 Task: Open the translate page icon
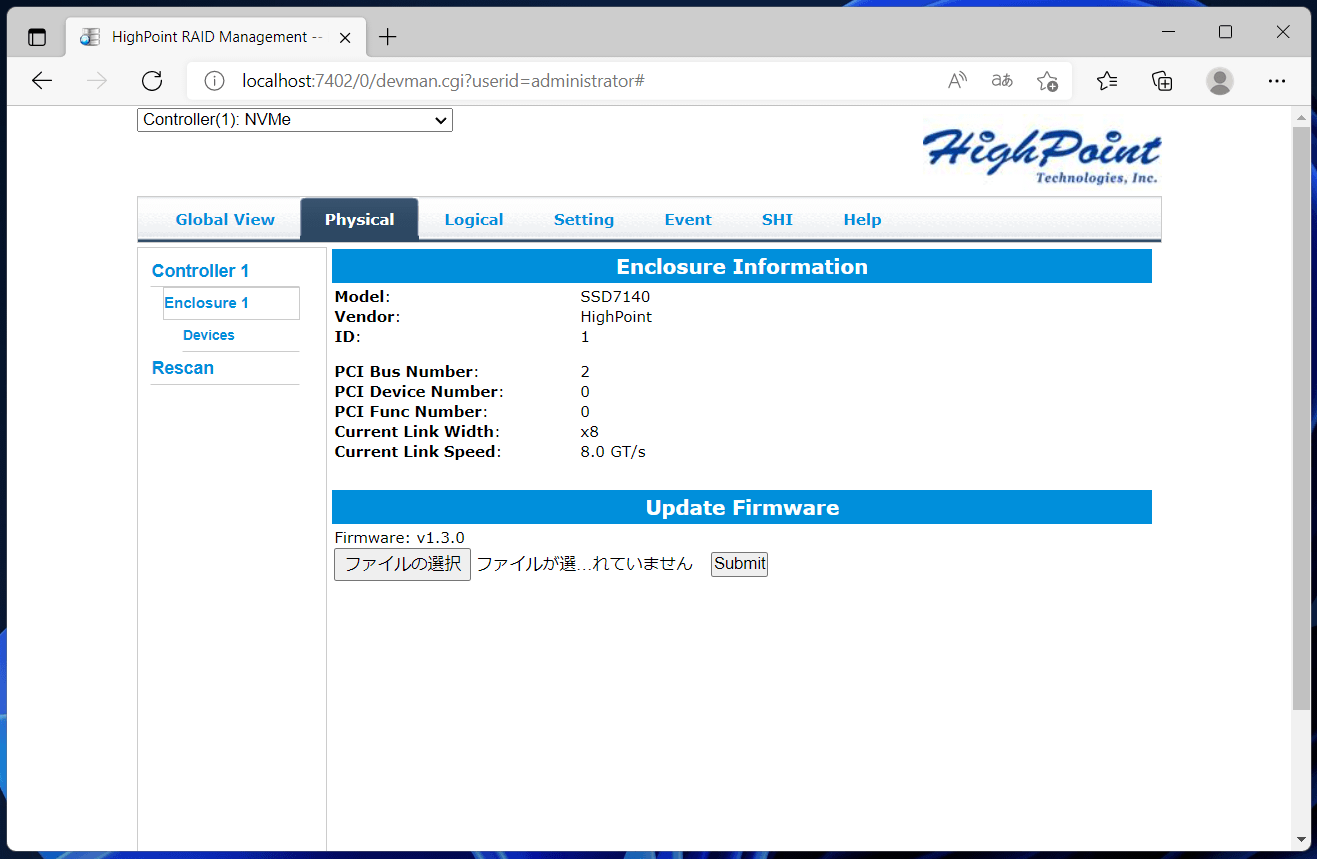[x=1002, y=81]
